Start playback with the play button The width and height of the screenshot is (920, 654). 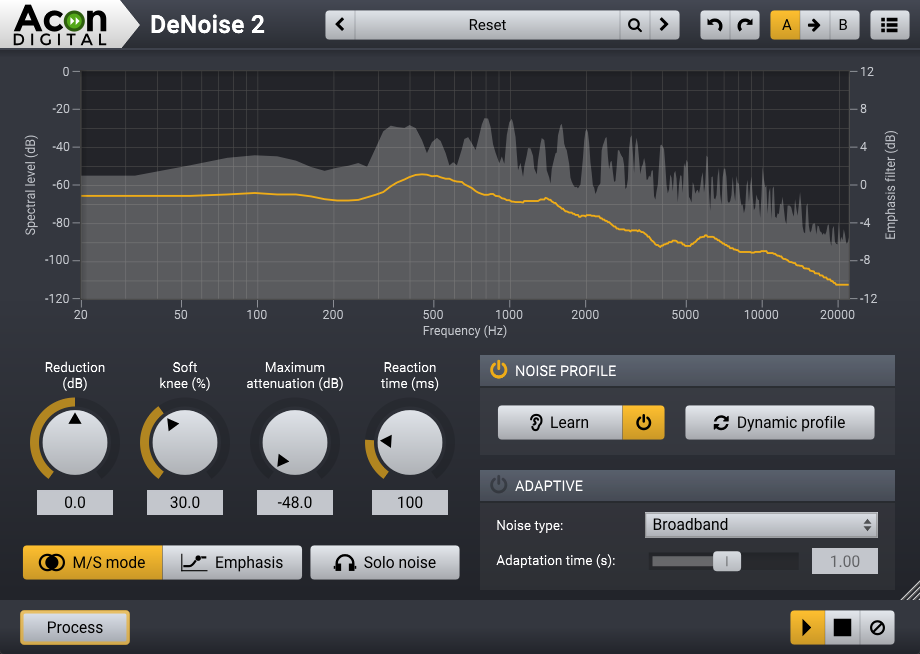[807, 628]
